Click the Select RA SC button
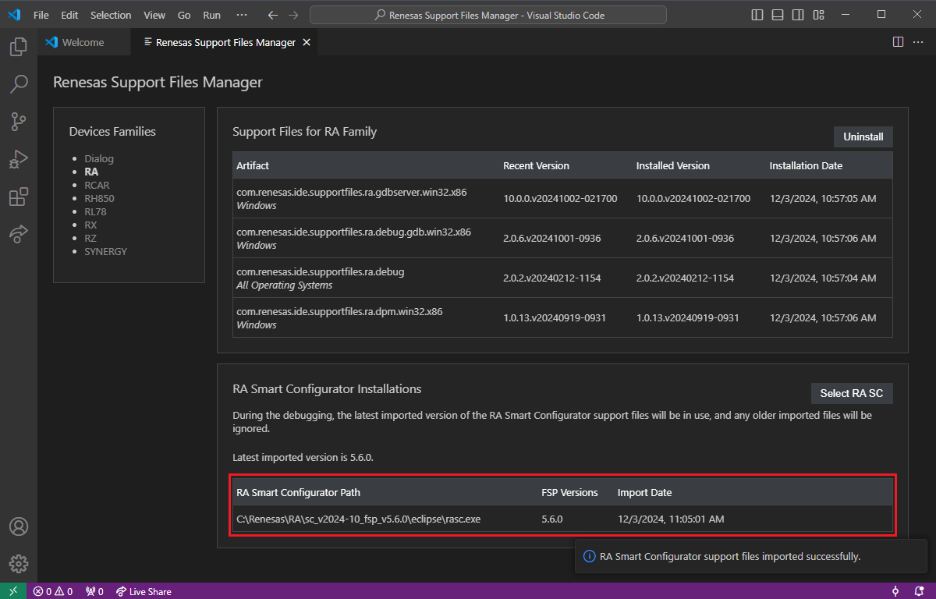This screenshot has width=936, height=599. tap(851, 393)
